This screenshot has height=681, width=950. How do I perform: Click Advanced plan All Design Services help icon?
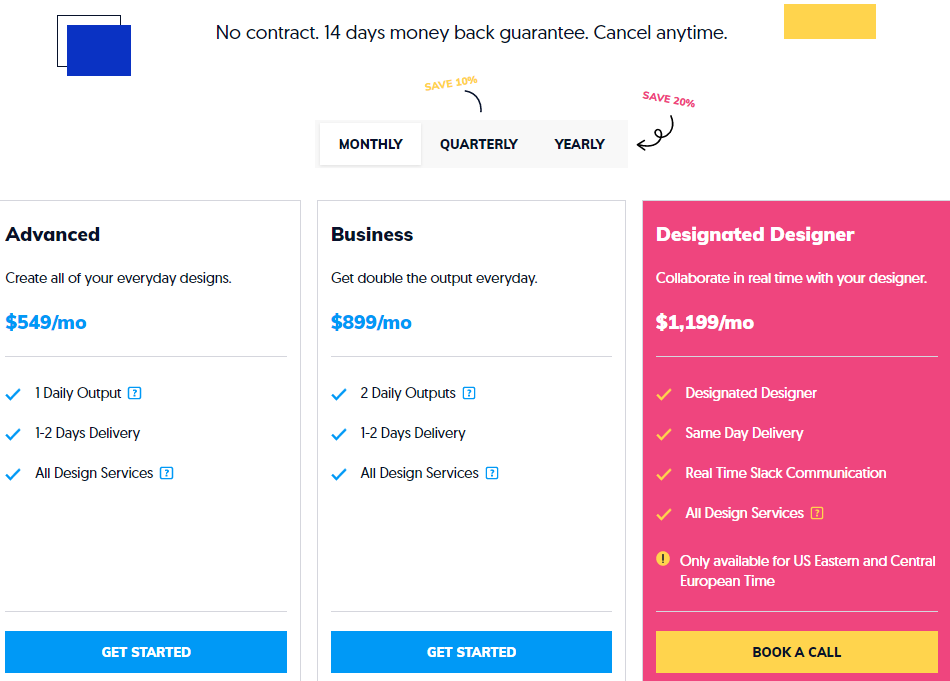pos(167,473)
